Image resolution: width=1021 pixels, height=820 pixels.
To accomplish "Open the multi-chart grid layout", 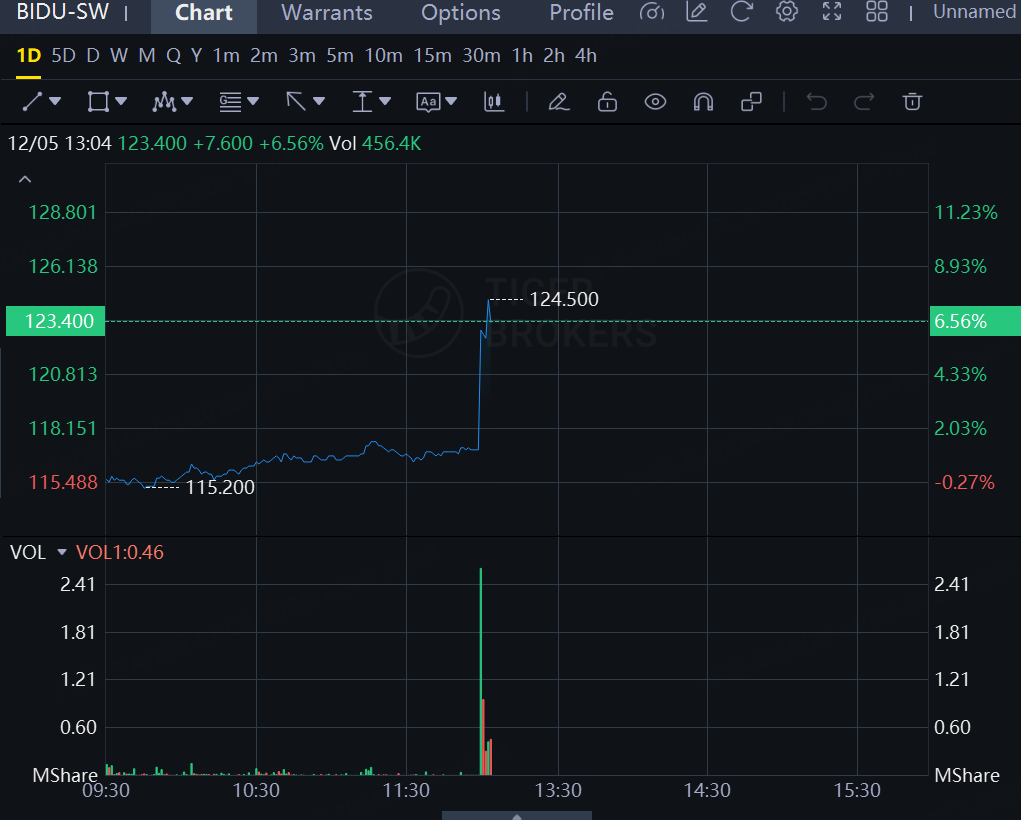I will (876, 12).
